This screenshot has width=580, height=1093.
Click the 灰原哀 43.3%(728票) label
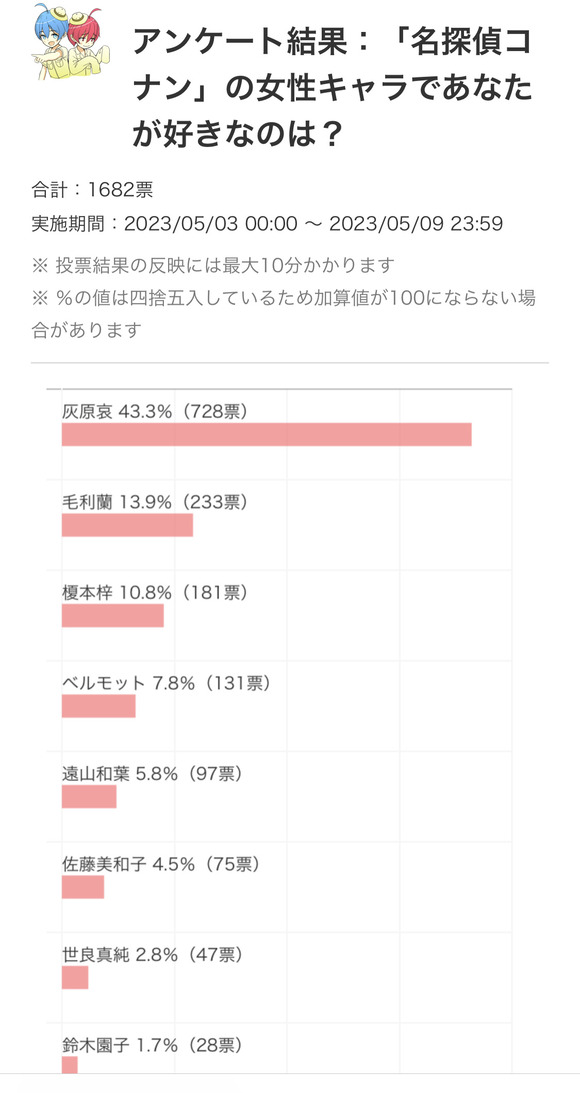click(155, 412)
